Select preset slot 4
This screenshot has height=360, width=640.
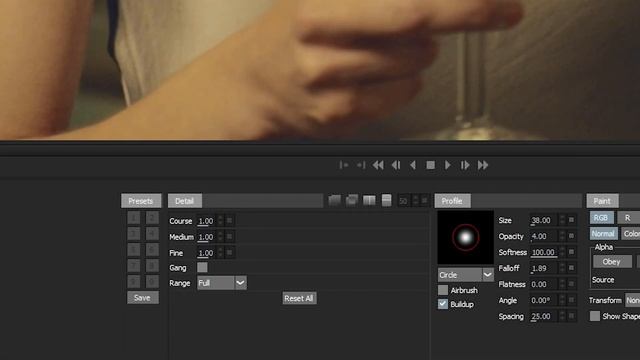tap(152, 233)
